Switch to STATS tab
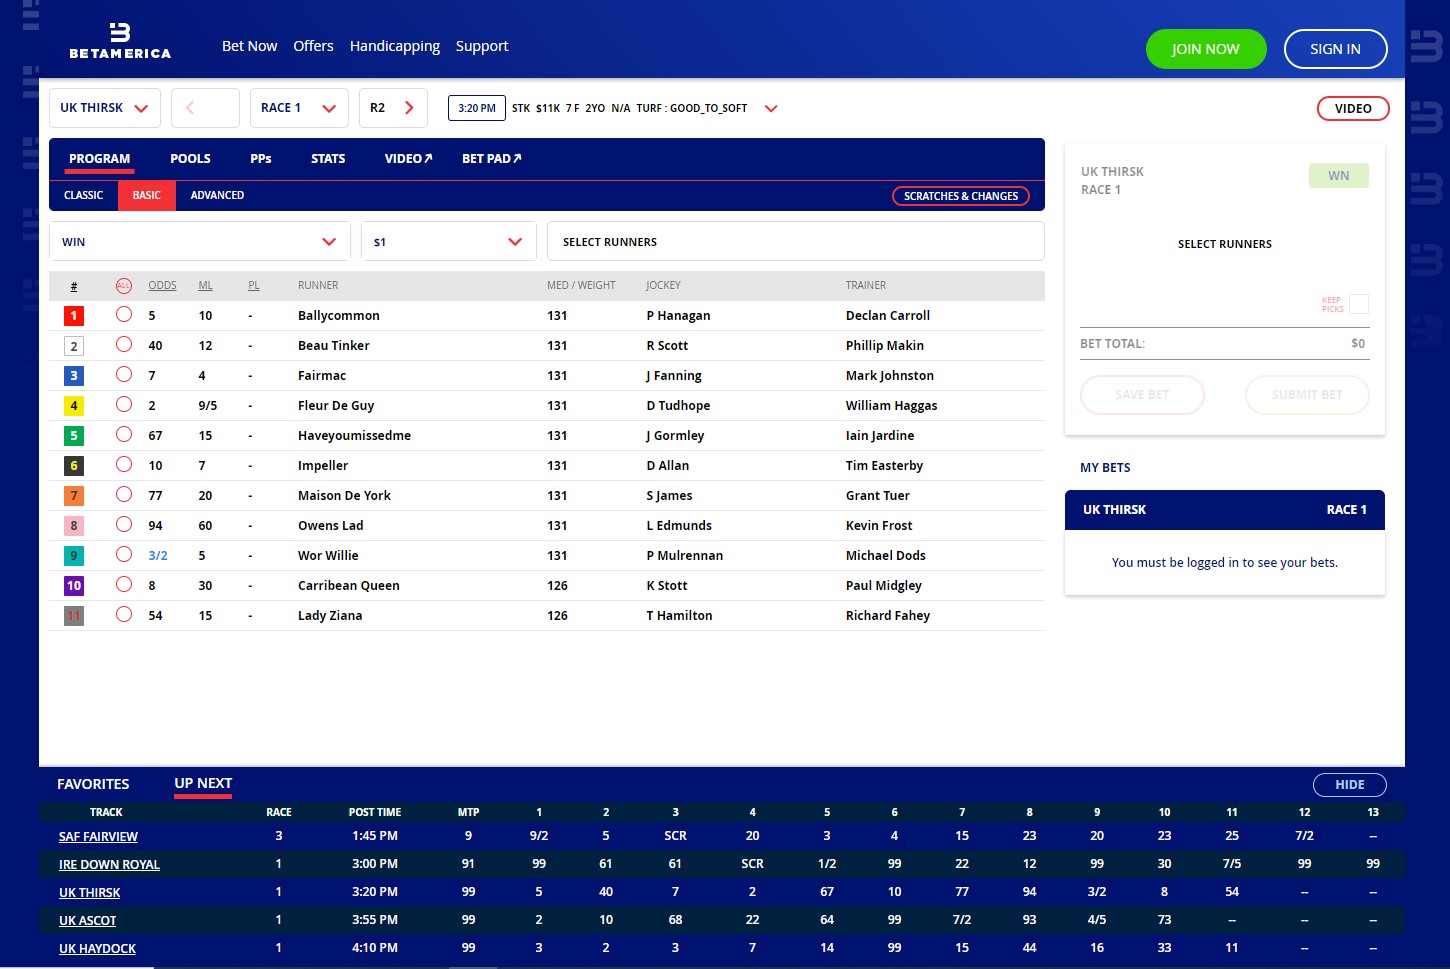The image size is (1450, 969). pos(328,159)
